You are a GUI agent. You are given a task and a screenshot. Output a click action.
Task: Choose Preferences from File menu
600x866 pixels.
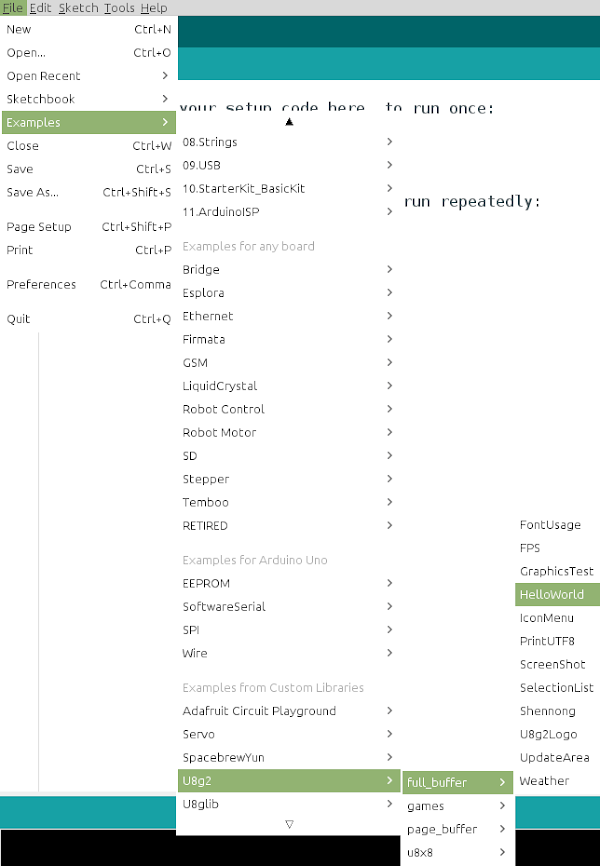coord(88,284)
